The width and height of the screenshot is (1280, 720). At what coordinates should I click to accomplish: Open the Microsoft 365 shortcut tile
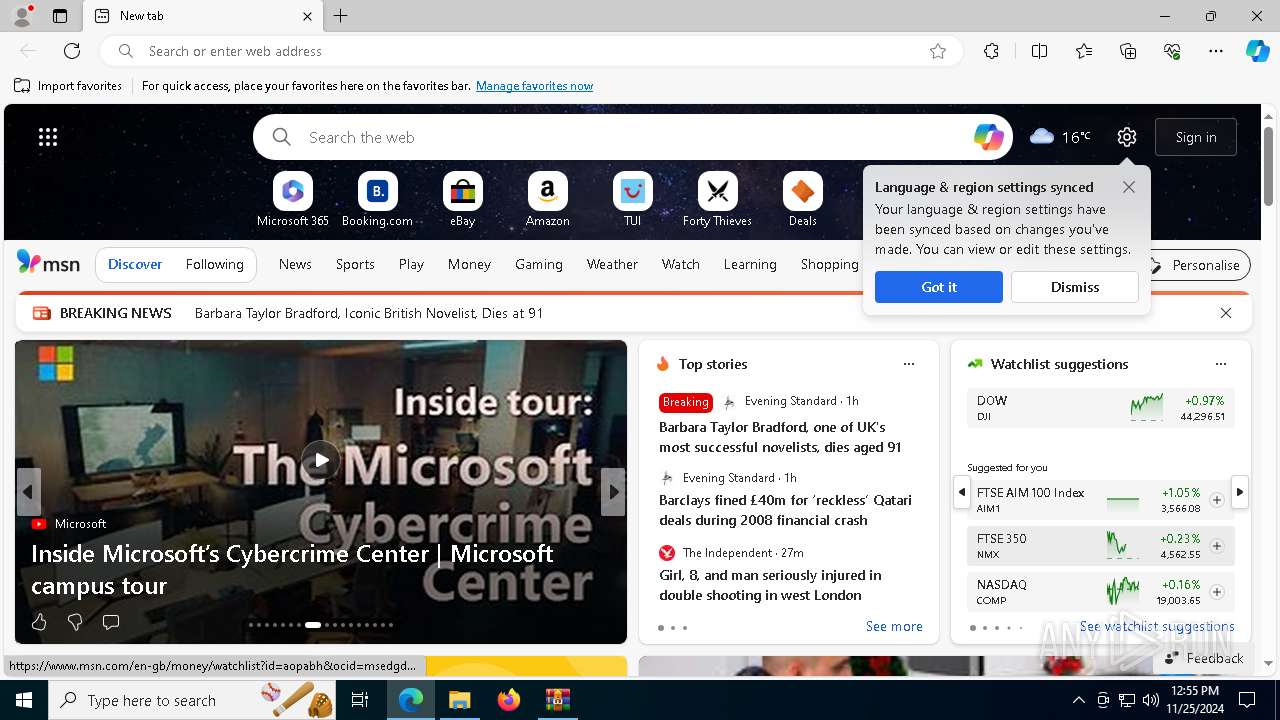coord(292,199)
